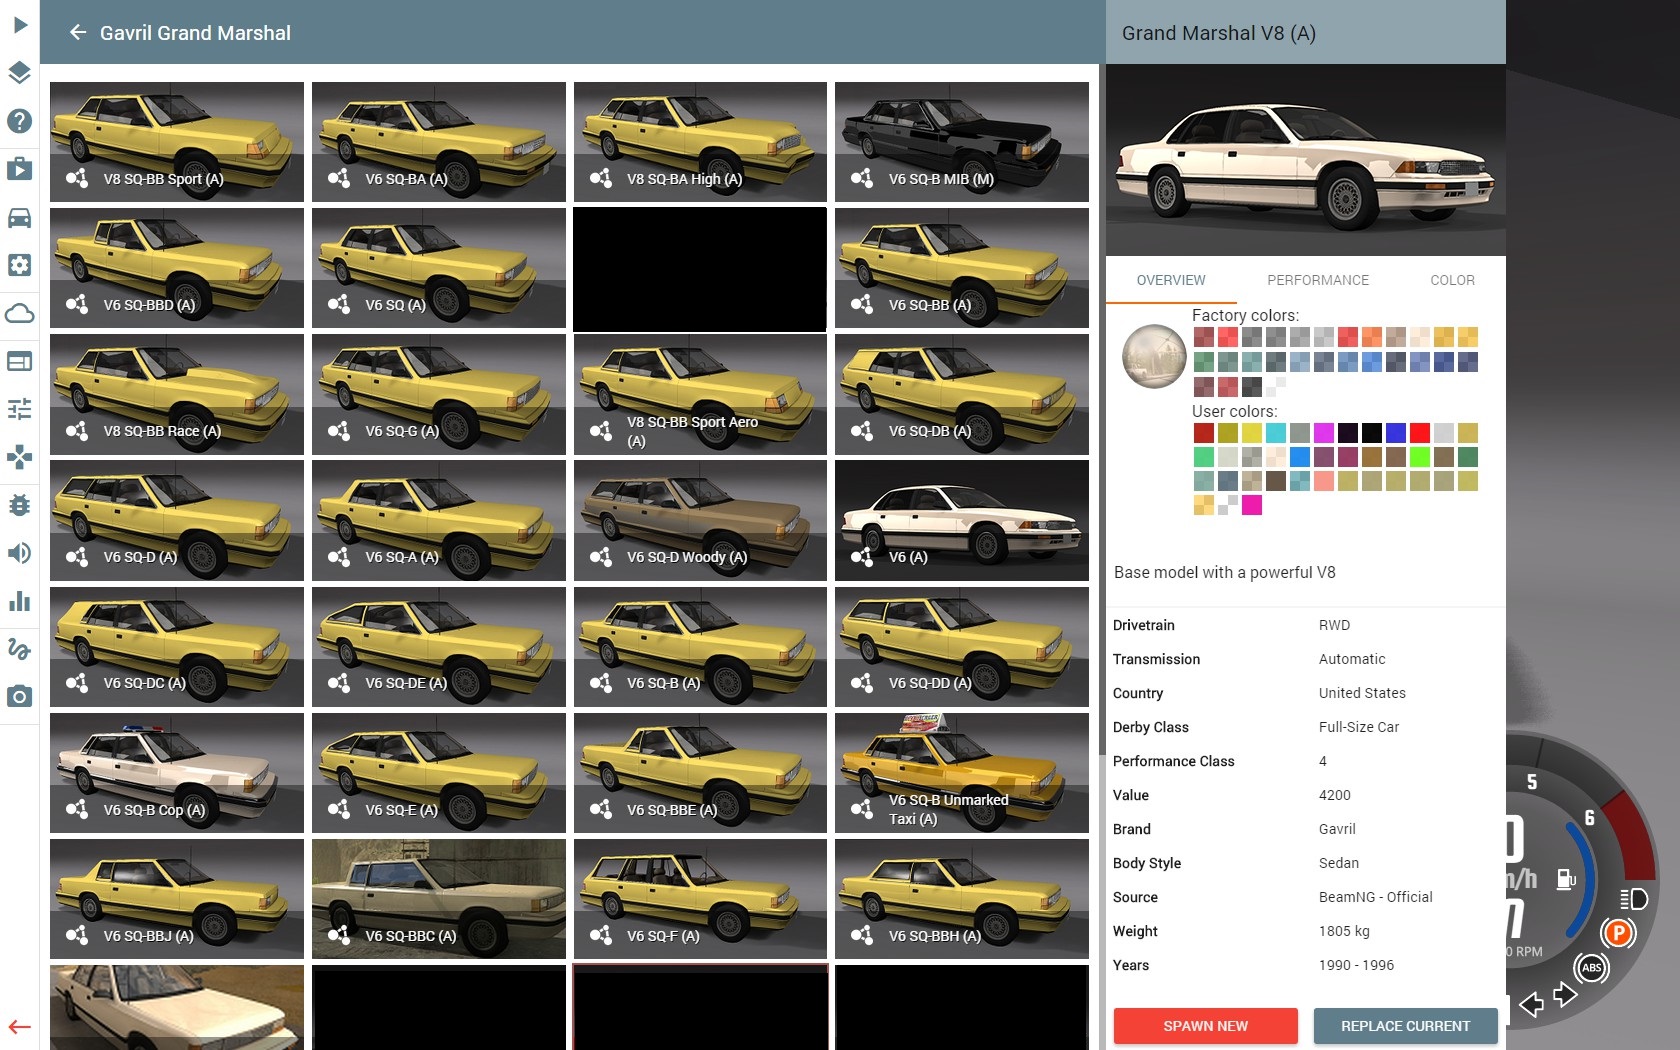Click the "1990 - 1996" years value
The height and width of the screenshot is (1050, 1680).
click(x=1356, y=965)
